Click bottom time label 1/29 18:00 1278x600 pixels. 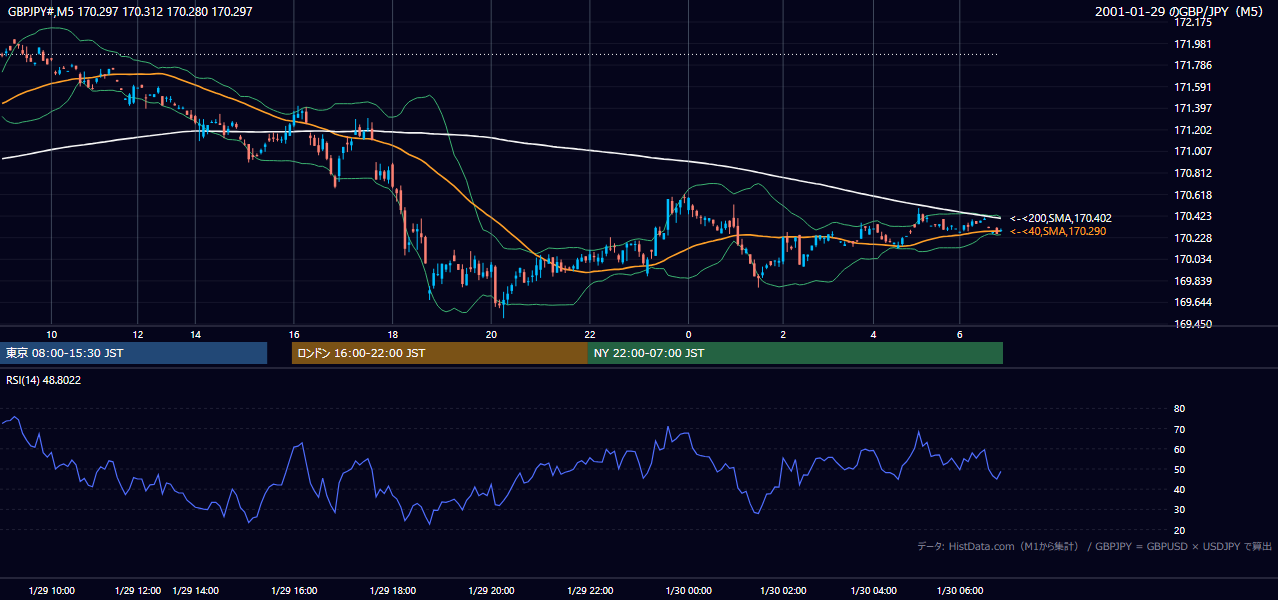(393, 591)
